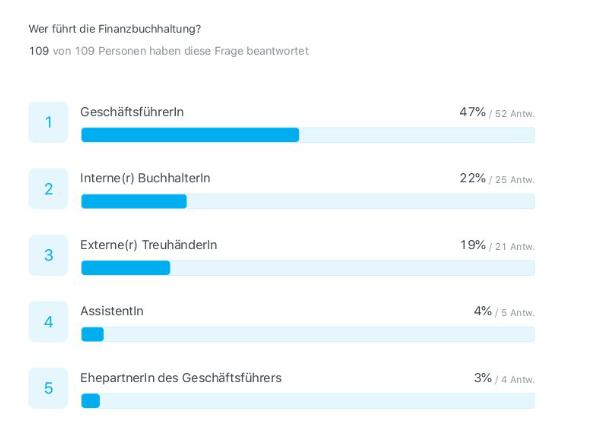This screenshot has width=614, height=448.
Task: Click the rank 2 number badge
Action: [48, 189]
